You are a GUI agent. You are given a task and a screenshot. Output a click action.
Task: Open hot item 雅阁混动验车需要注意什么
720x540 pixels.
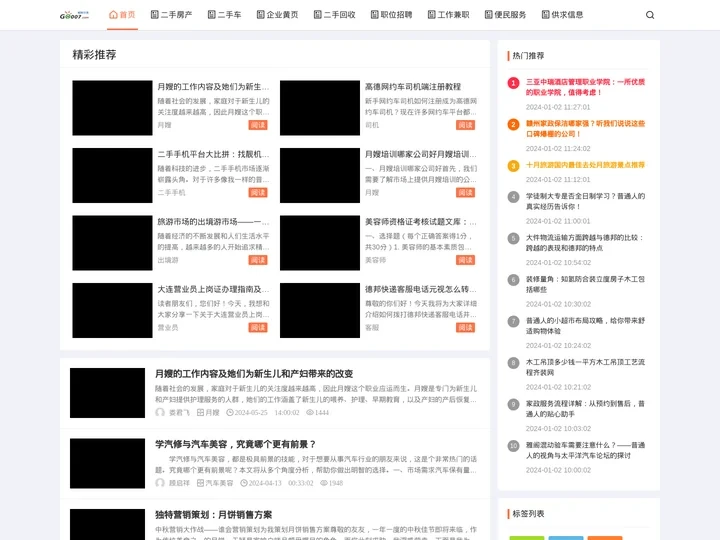[585, 450]
